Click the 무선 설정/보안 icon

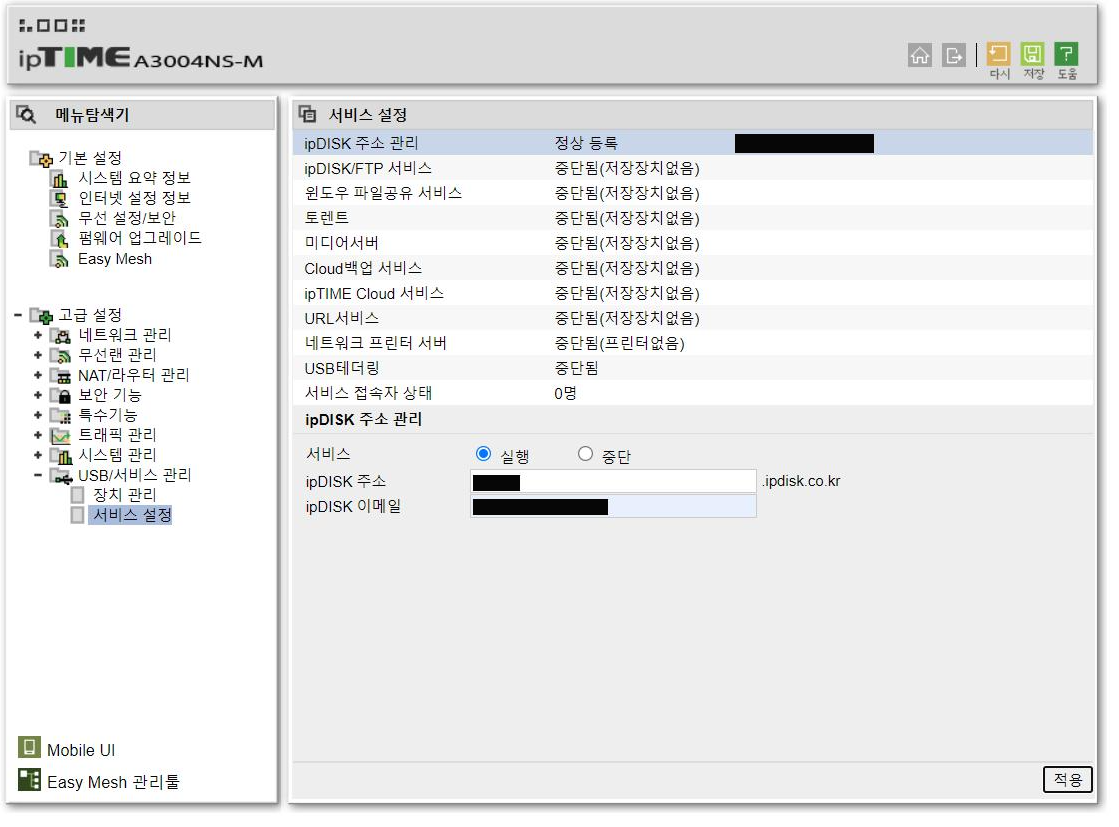tap(60, 218)
